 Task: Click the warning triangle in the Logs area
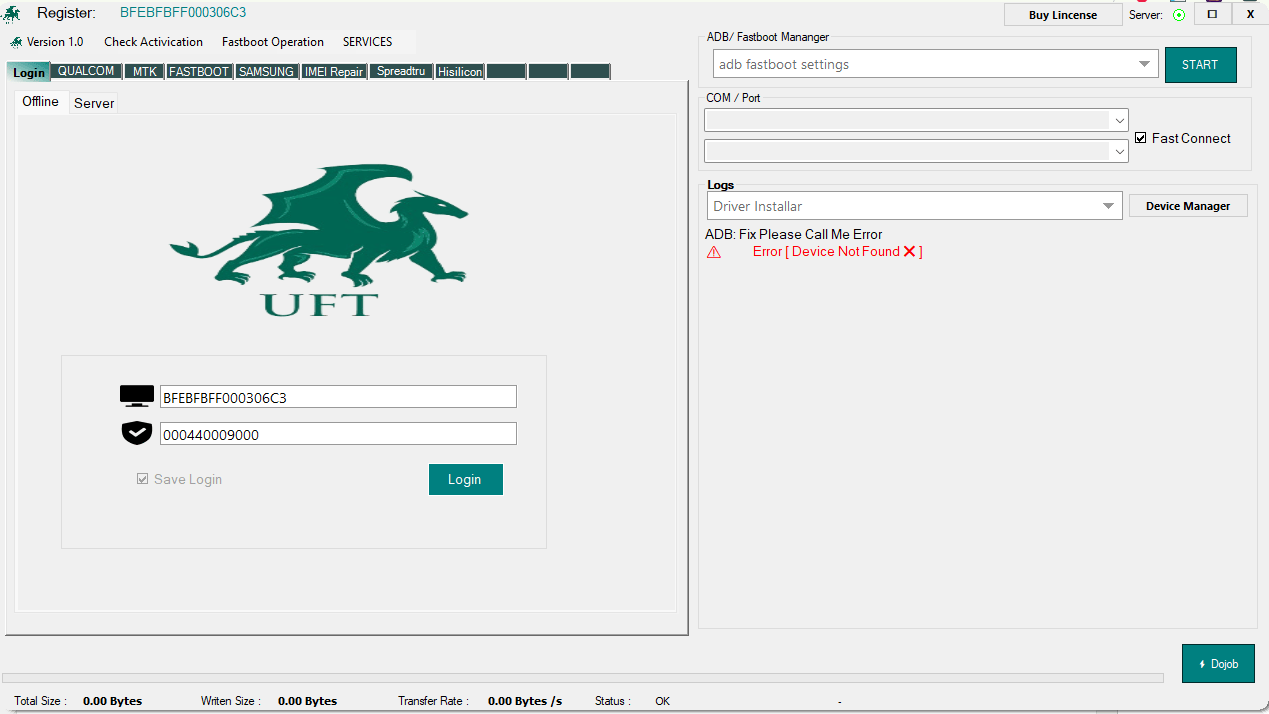click(713, 252)
